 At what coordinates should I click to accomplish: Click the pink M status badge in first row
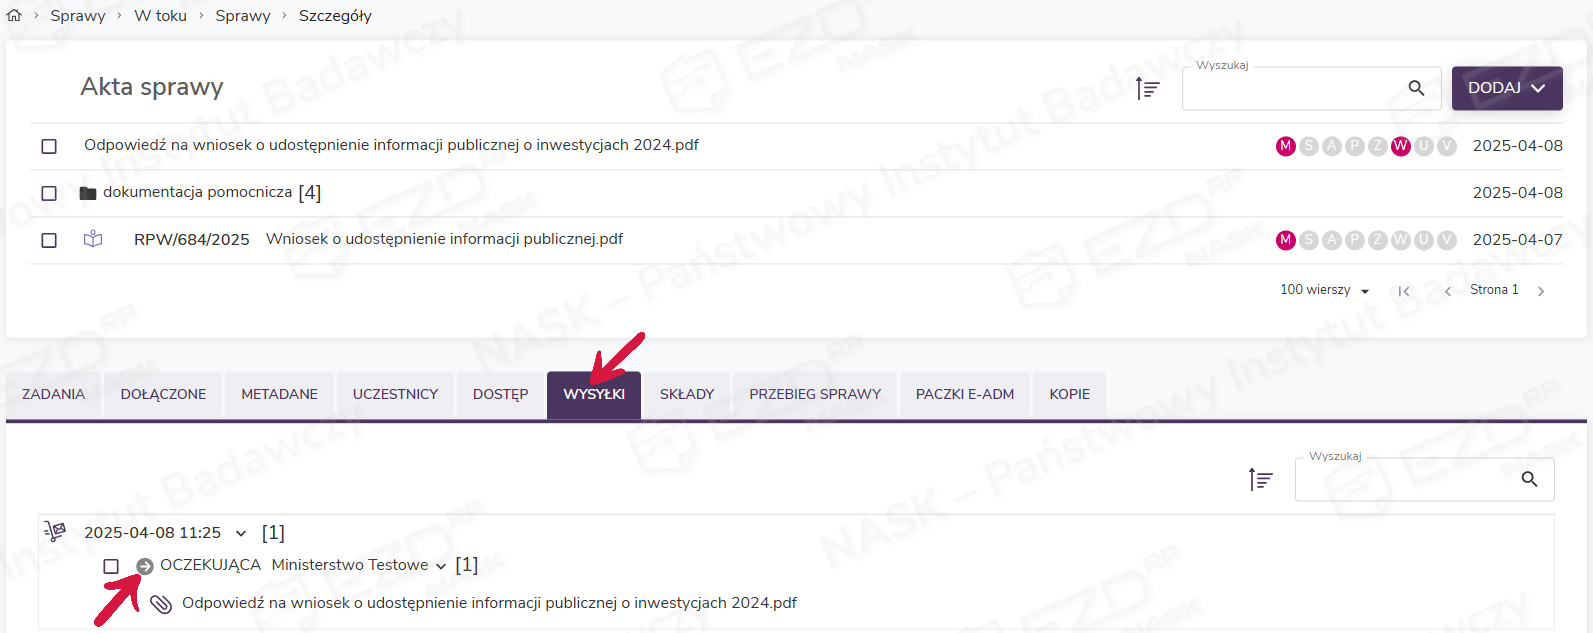(x=1285, y=146)
